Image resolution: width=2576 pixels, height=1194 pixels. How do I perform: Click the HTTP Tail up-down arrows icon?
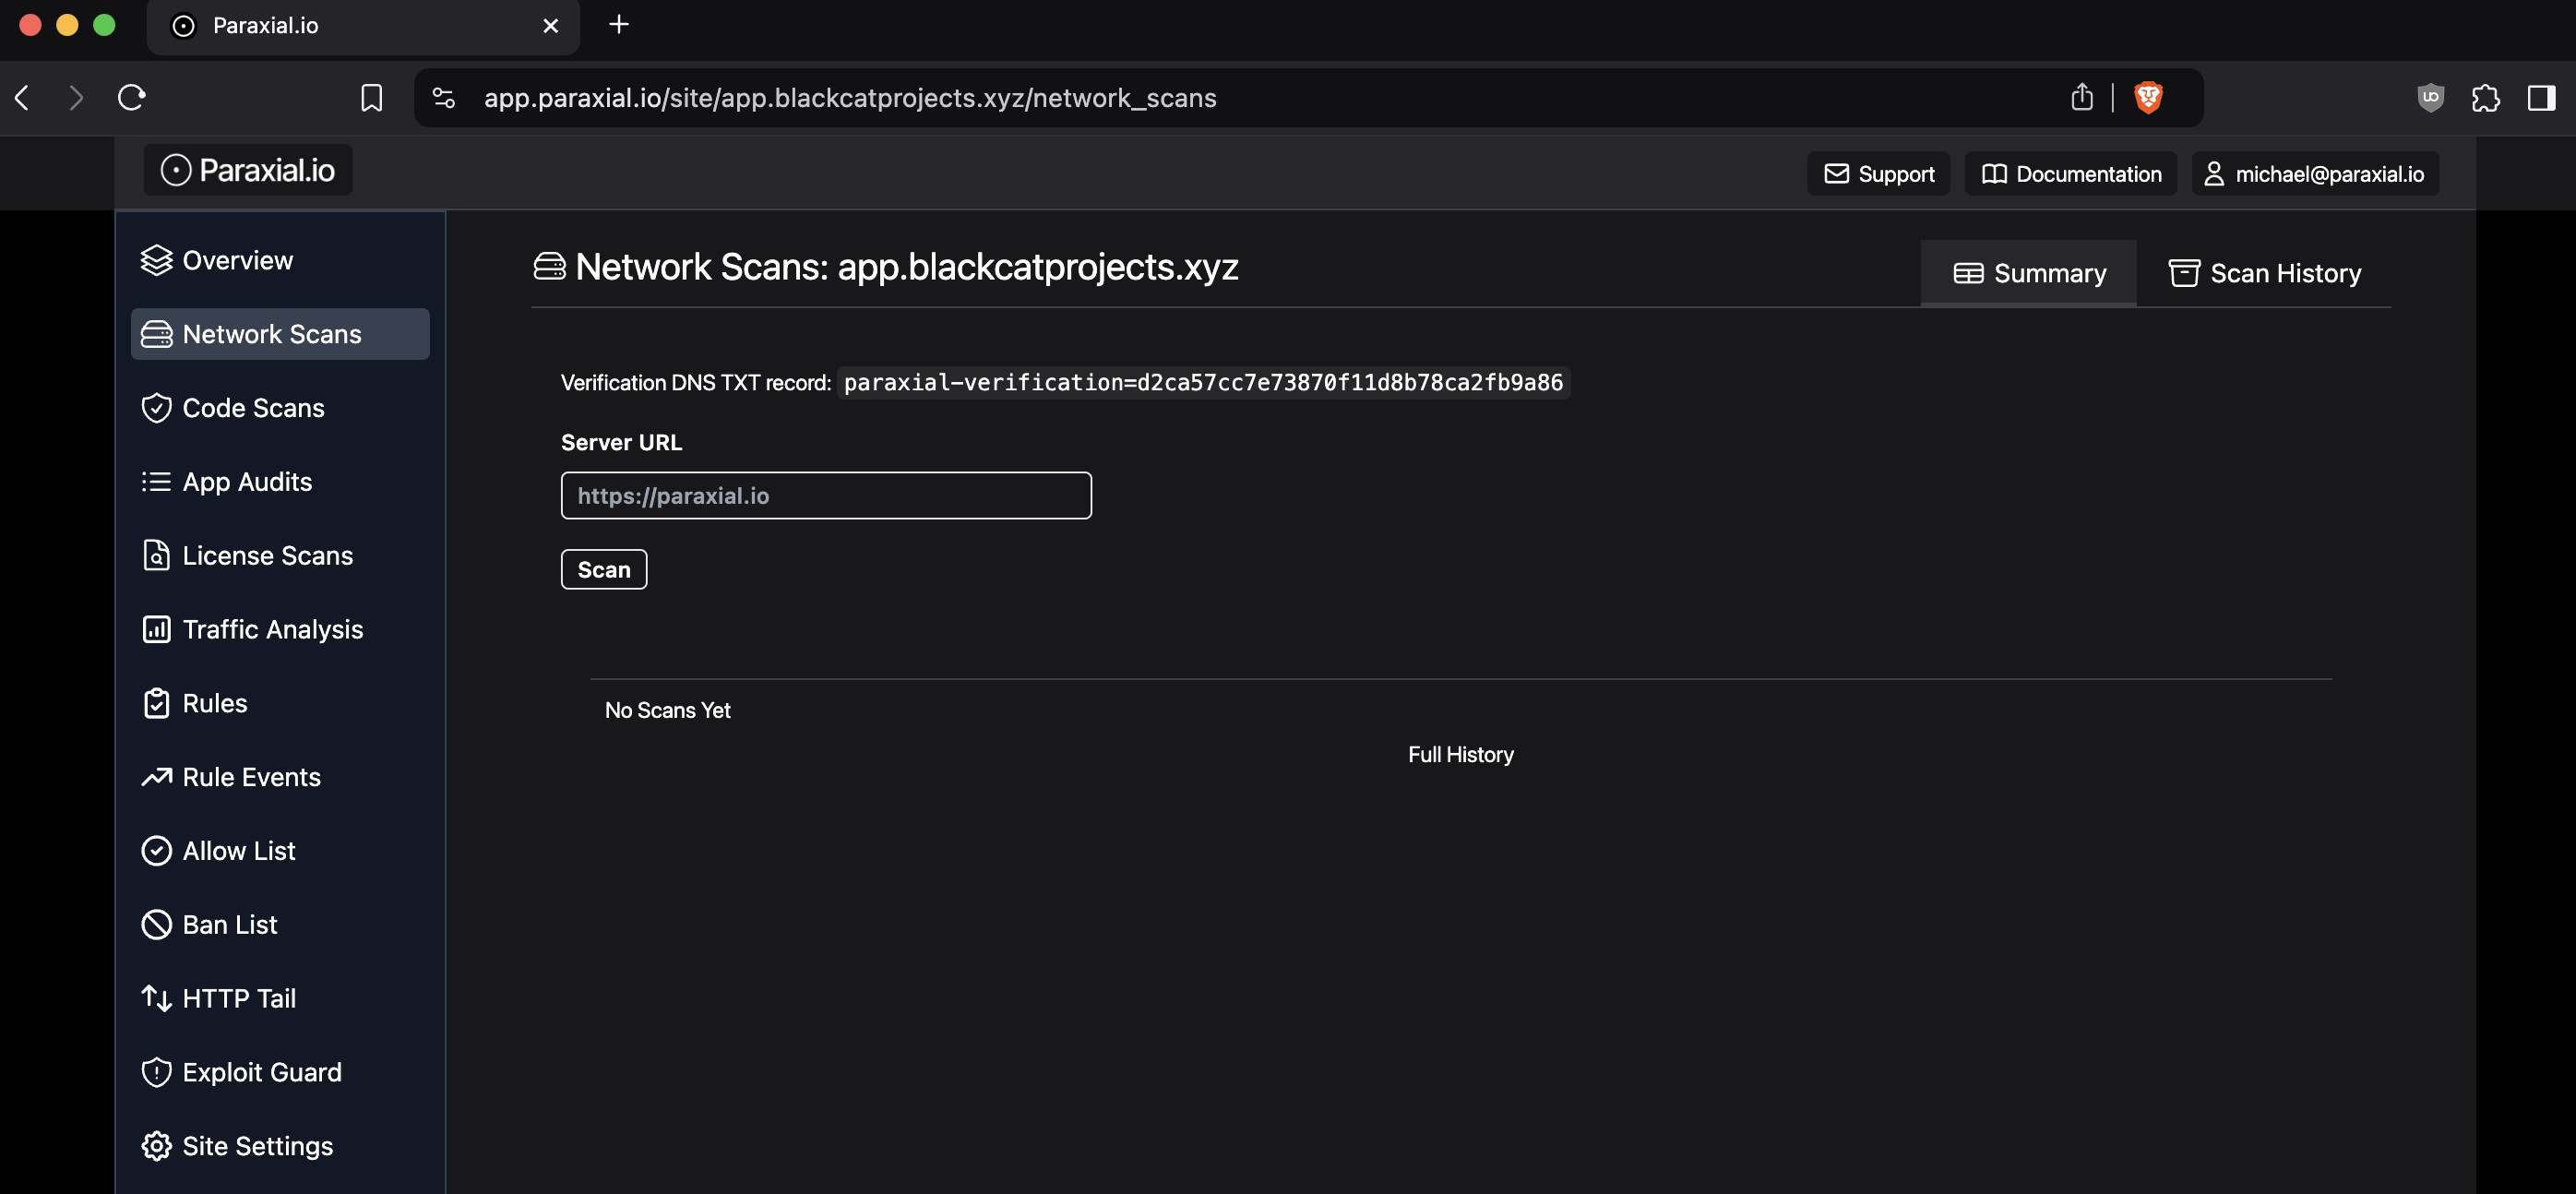[x=156, y=998]
